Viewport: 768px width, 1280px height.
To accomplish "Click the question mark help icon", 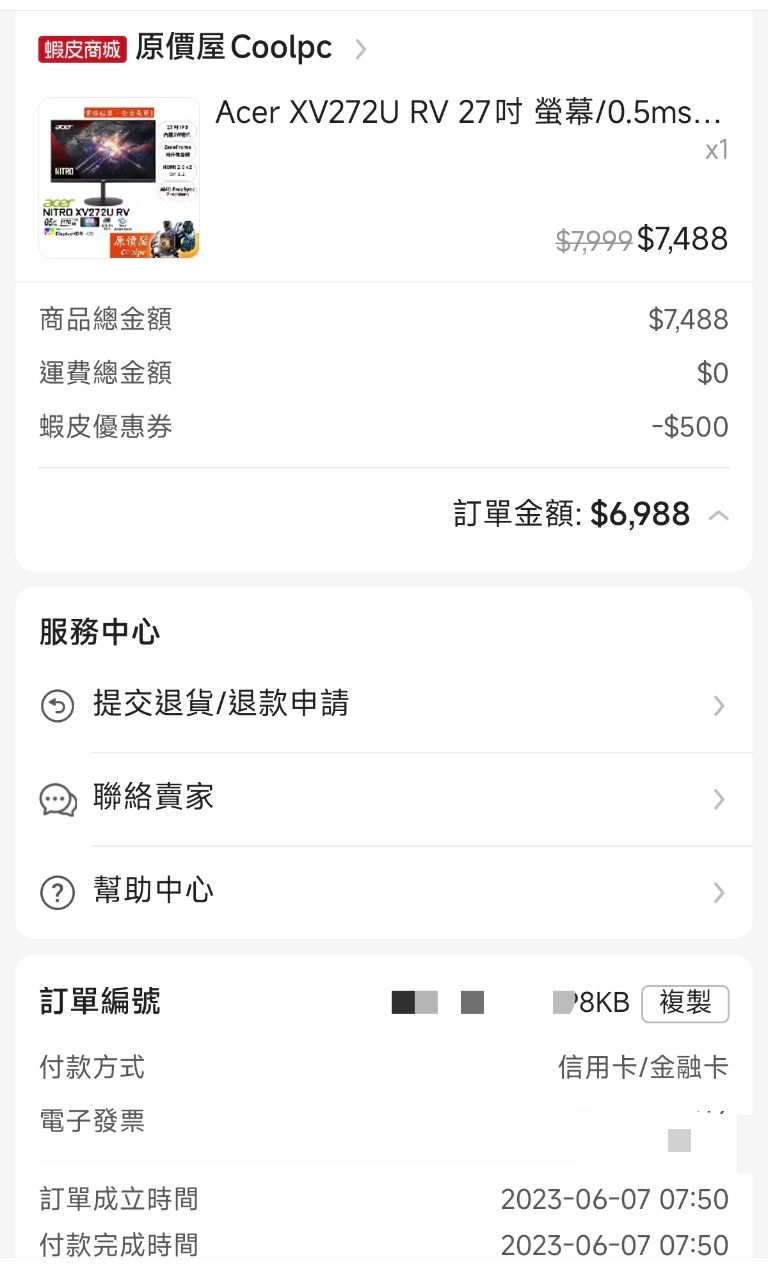I will pos(57,892).
